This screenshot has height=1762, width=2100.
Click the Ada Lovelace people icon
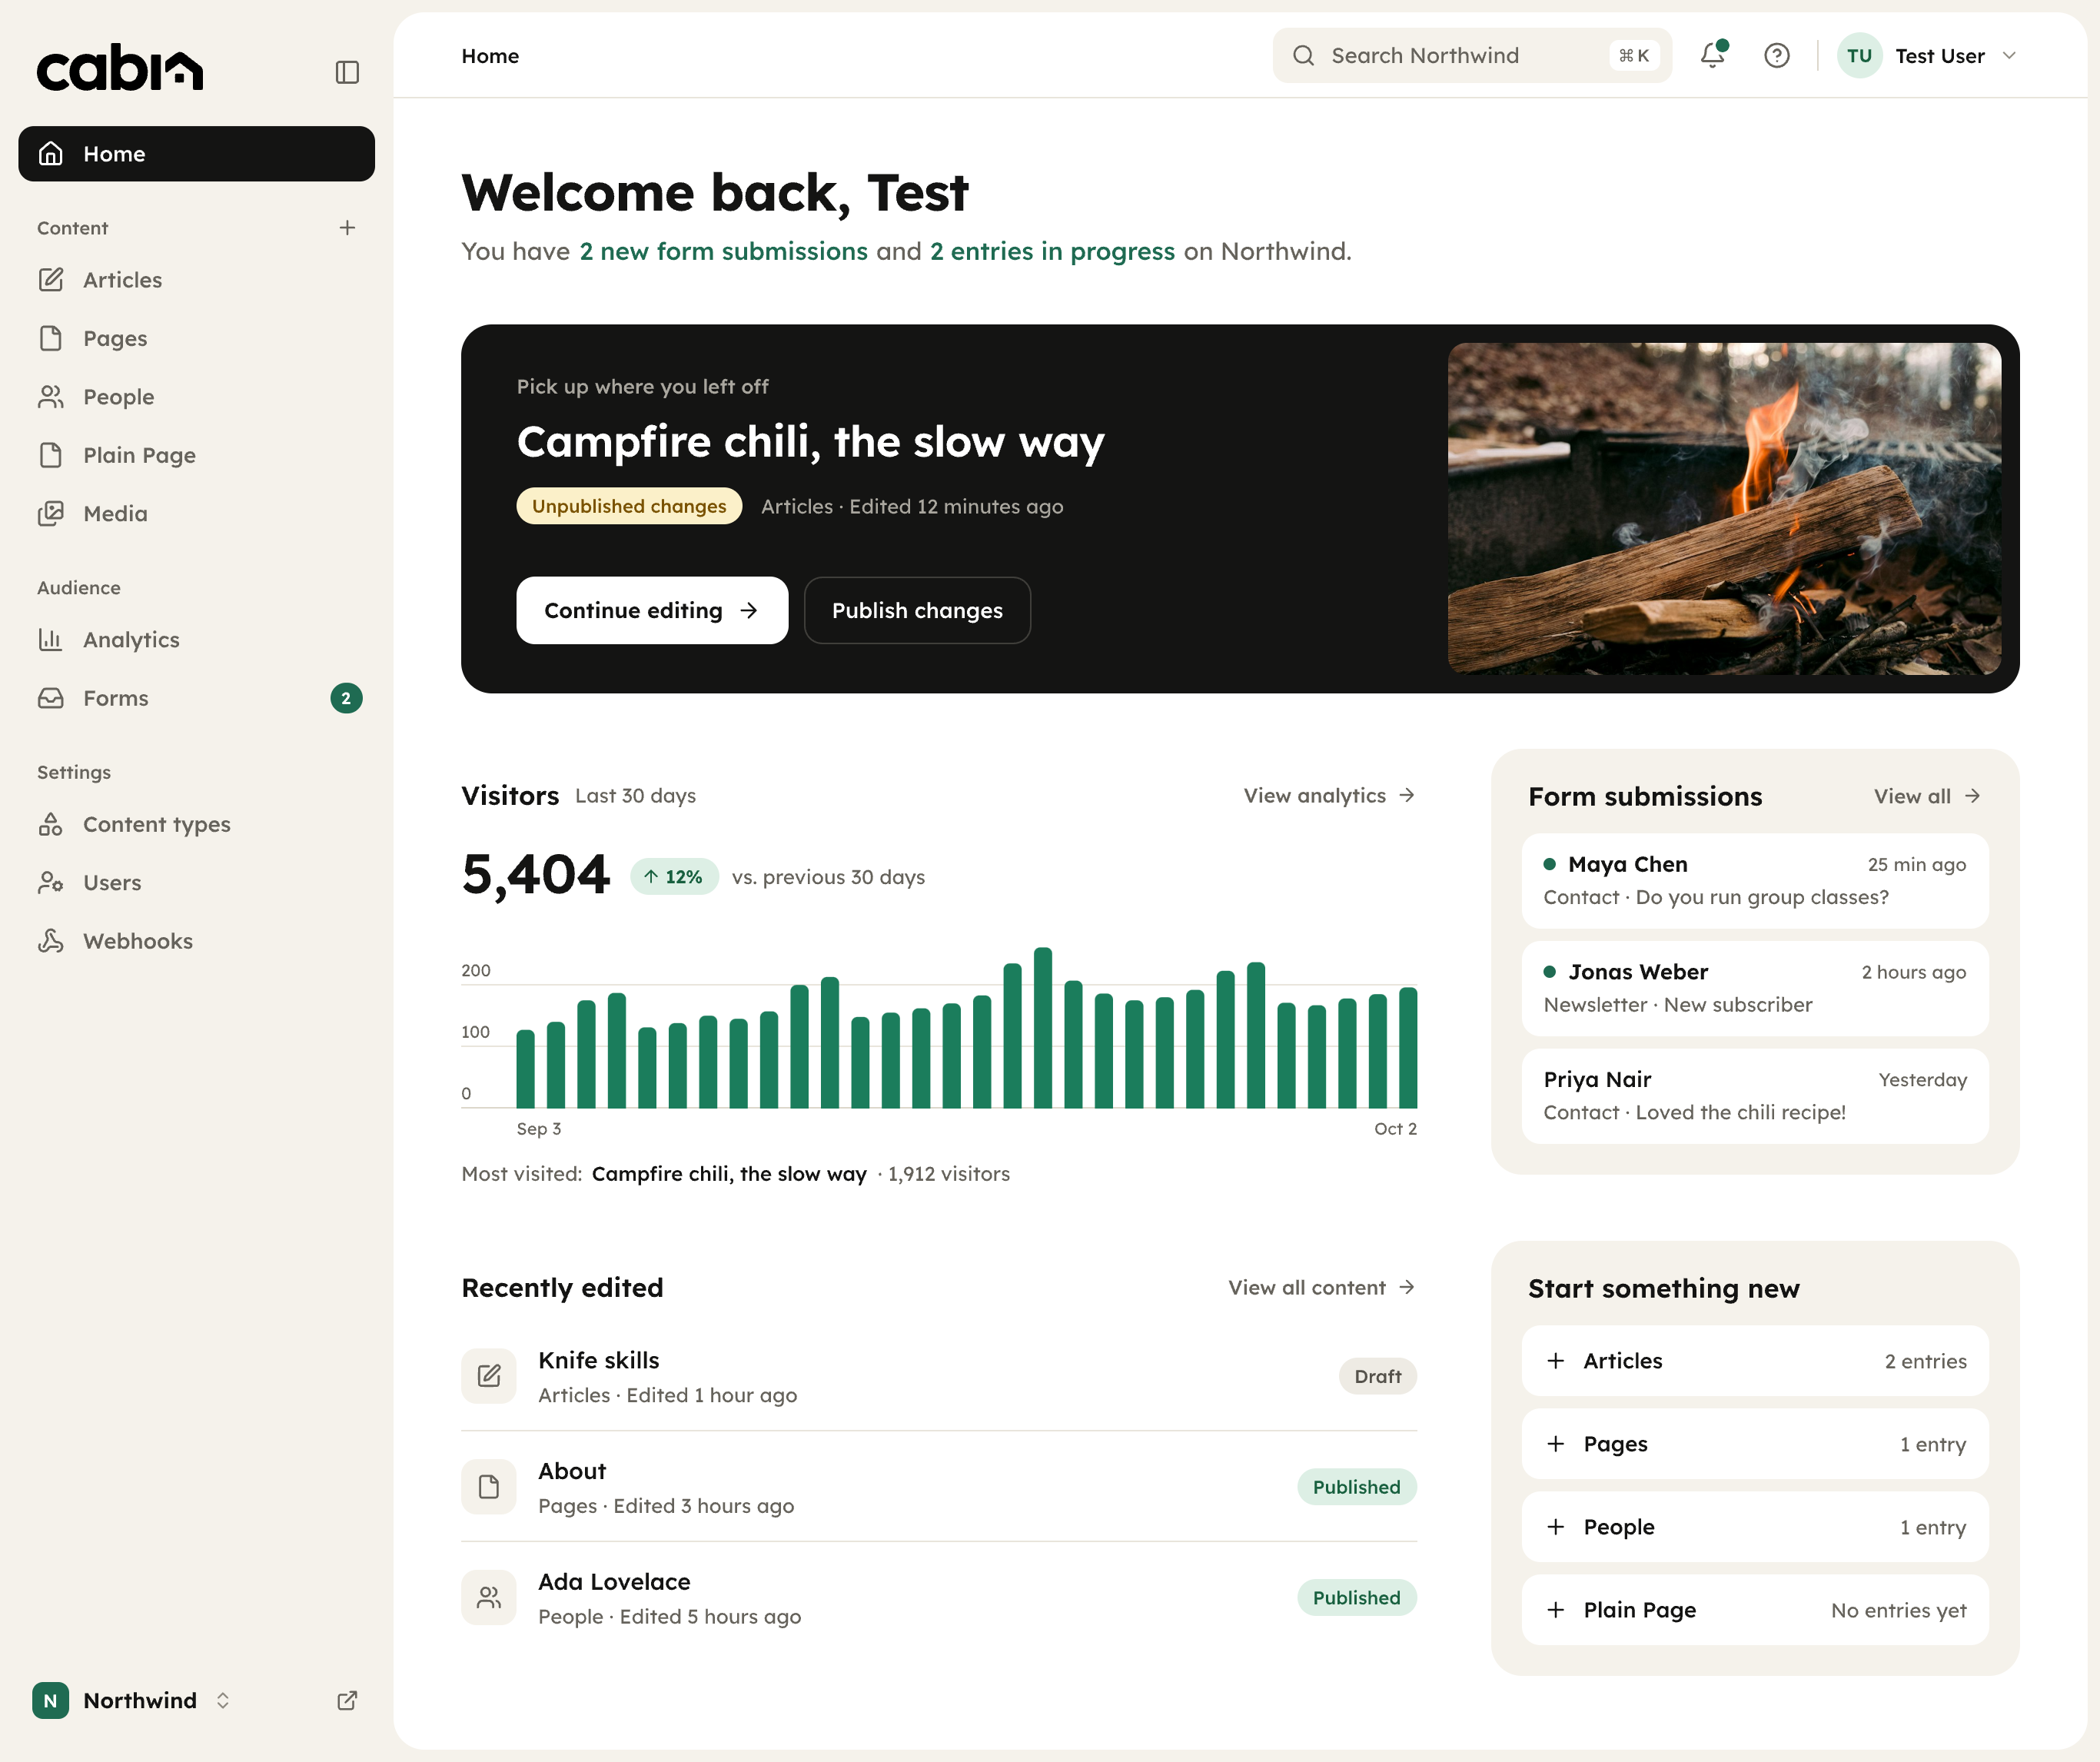[x=489, y=1597]
